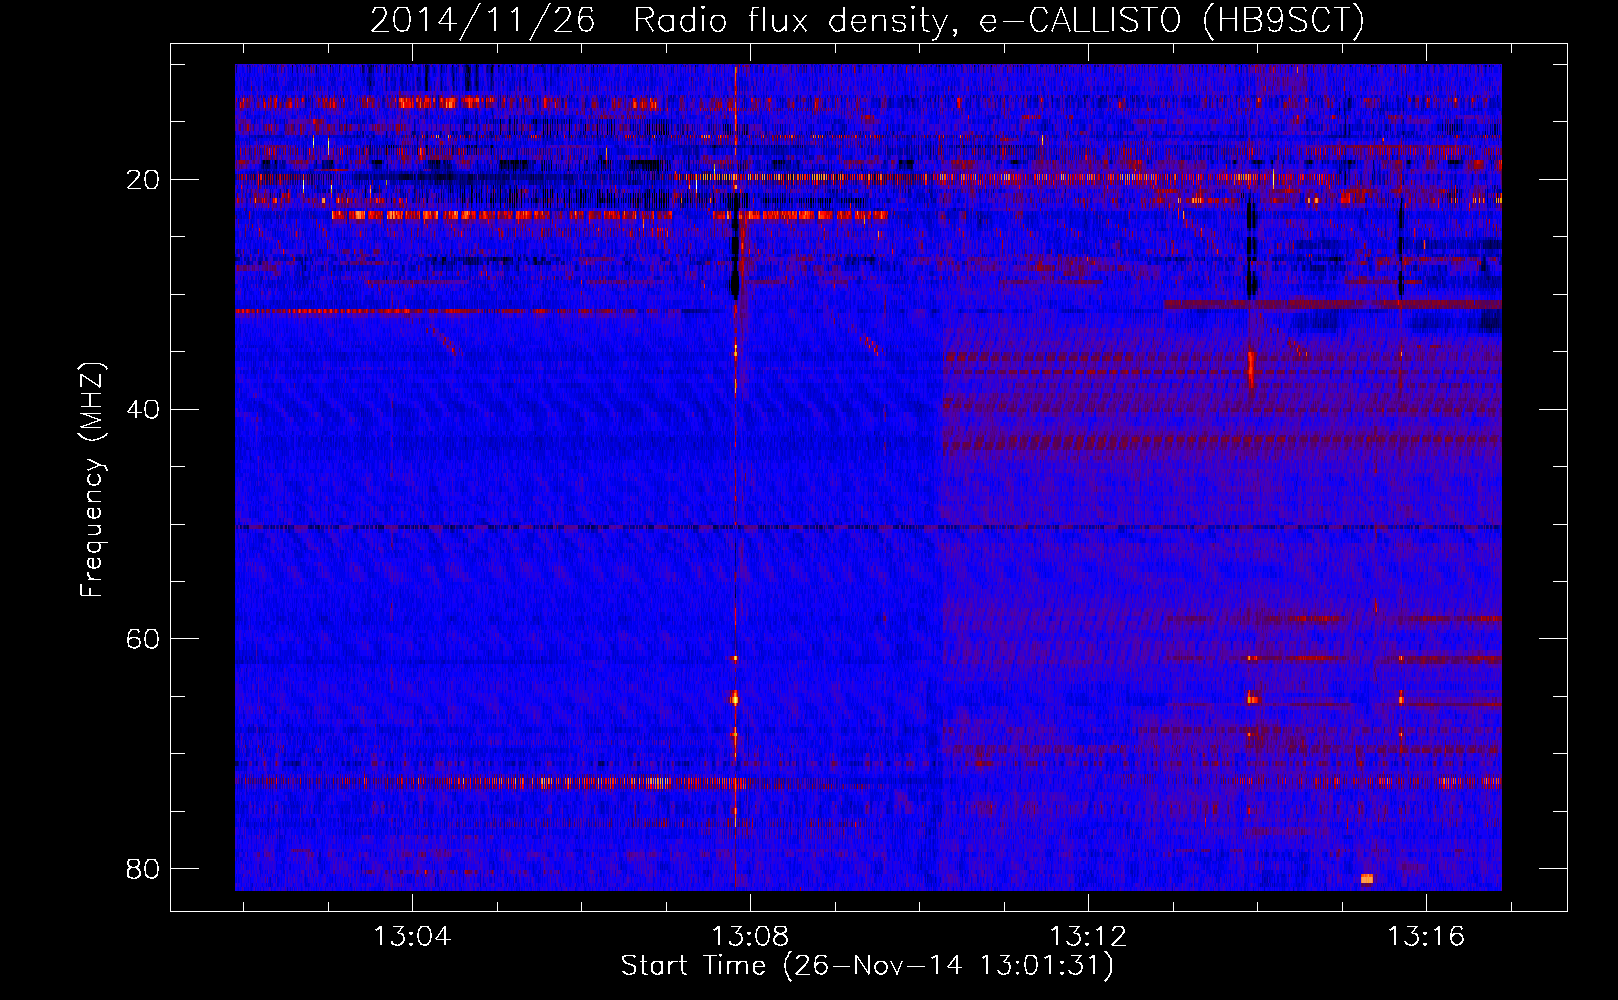Click the 60 MHz frequency tick label
The height and width of the screenshot is (1000, 1618).
pos(143,639)
